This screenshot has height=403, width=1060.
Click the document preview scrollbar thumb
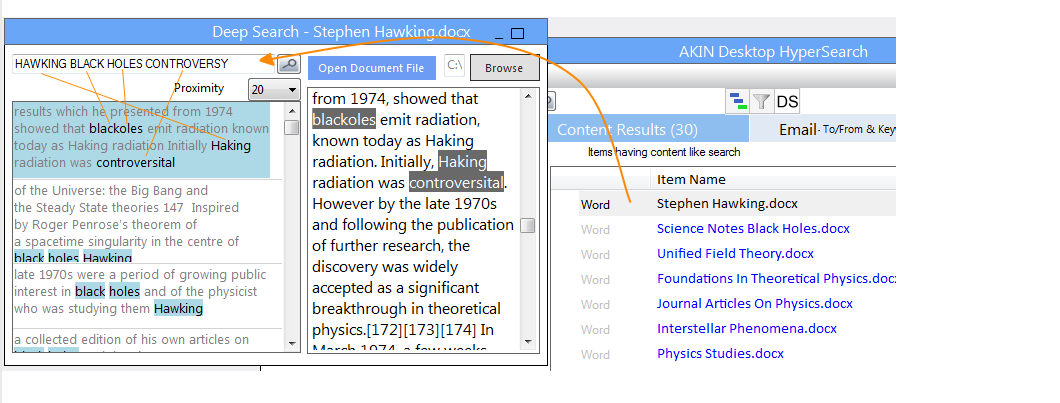click(527, 226)
